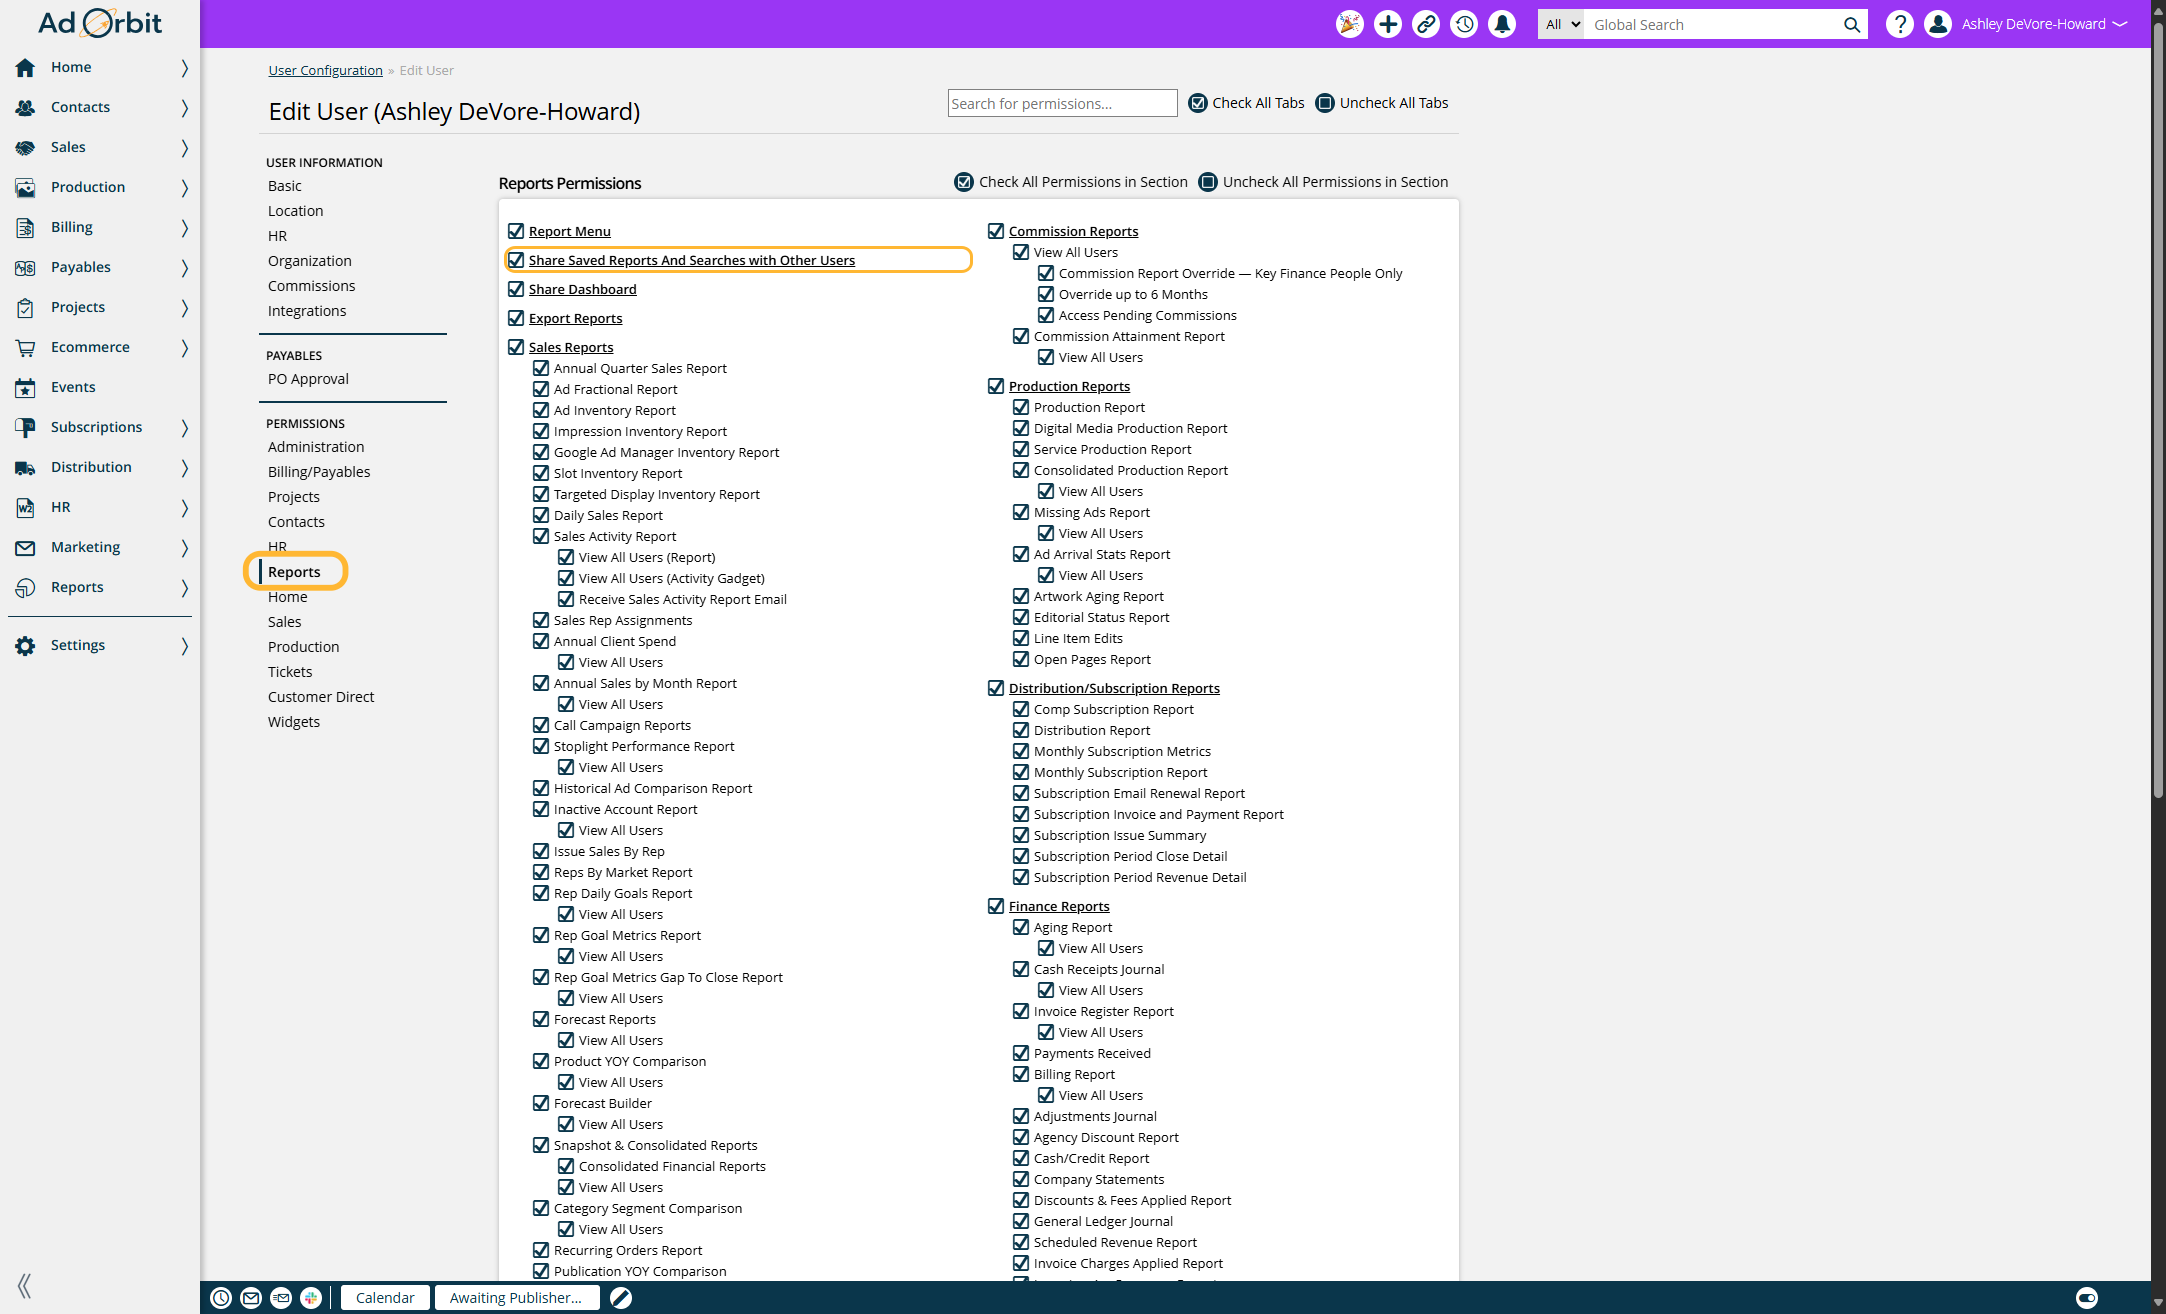Open the Calendar button in bottom bar
2166x1314 pixels.
[385, 1298]
